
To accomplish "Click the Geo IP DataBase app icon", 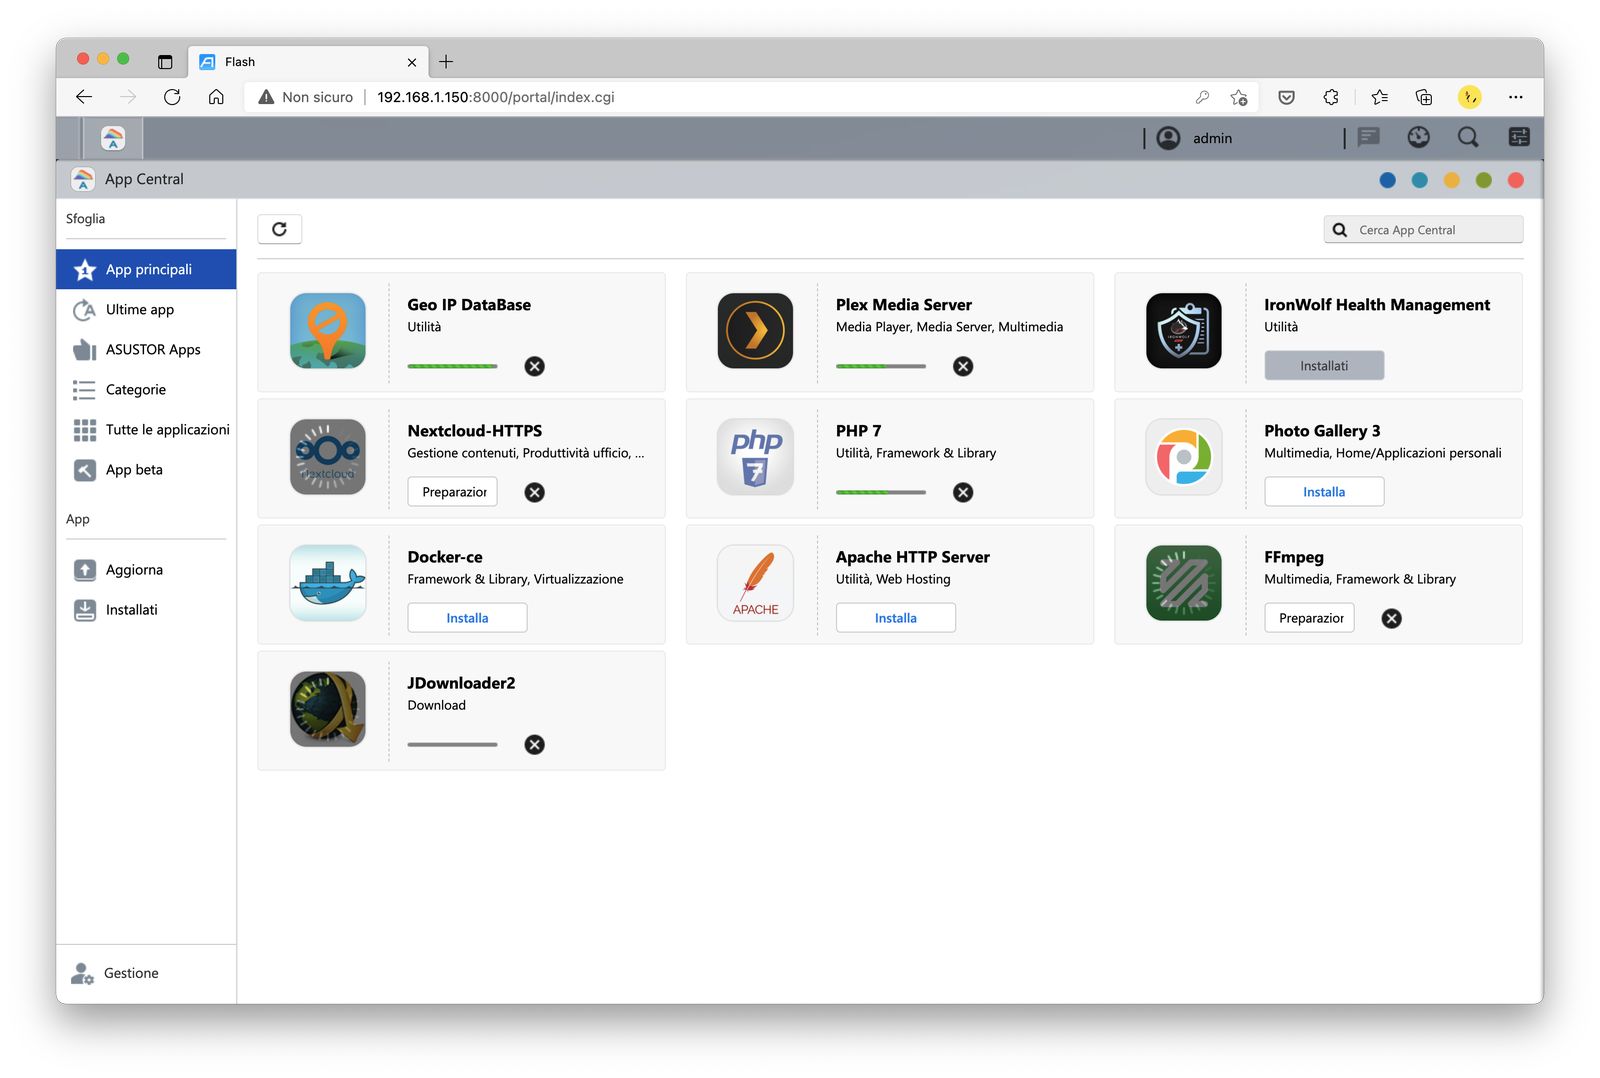I will [328, 331].
